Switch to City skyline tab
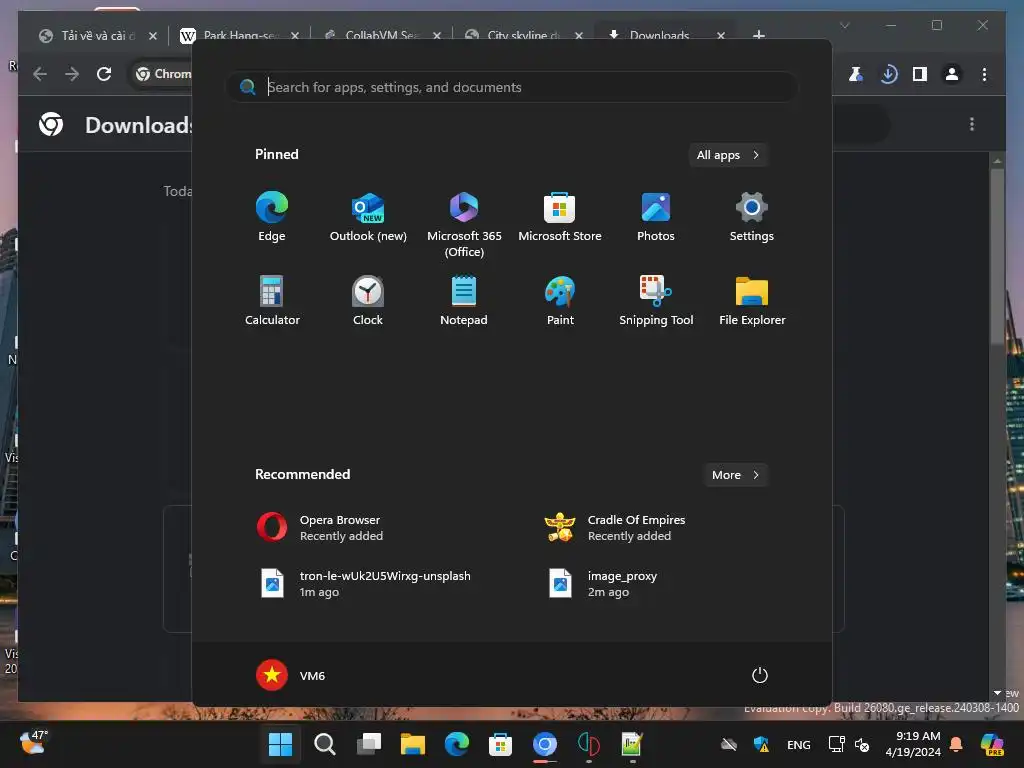The height and width of the screenshot is (768, 1024). pos(522,35)
